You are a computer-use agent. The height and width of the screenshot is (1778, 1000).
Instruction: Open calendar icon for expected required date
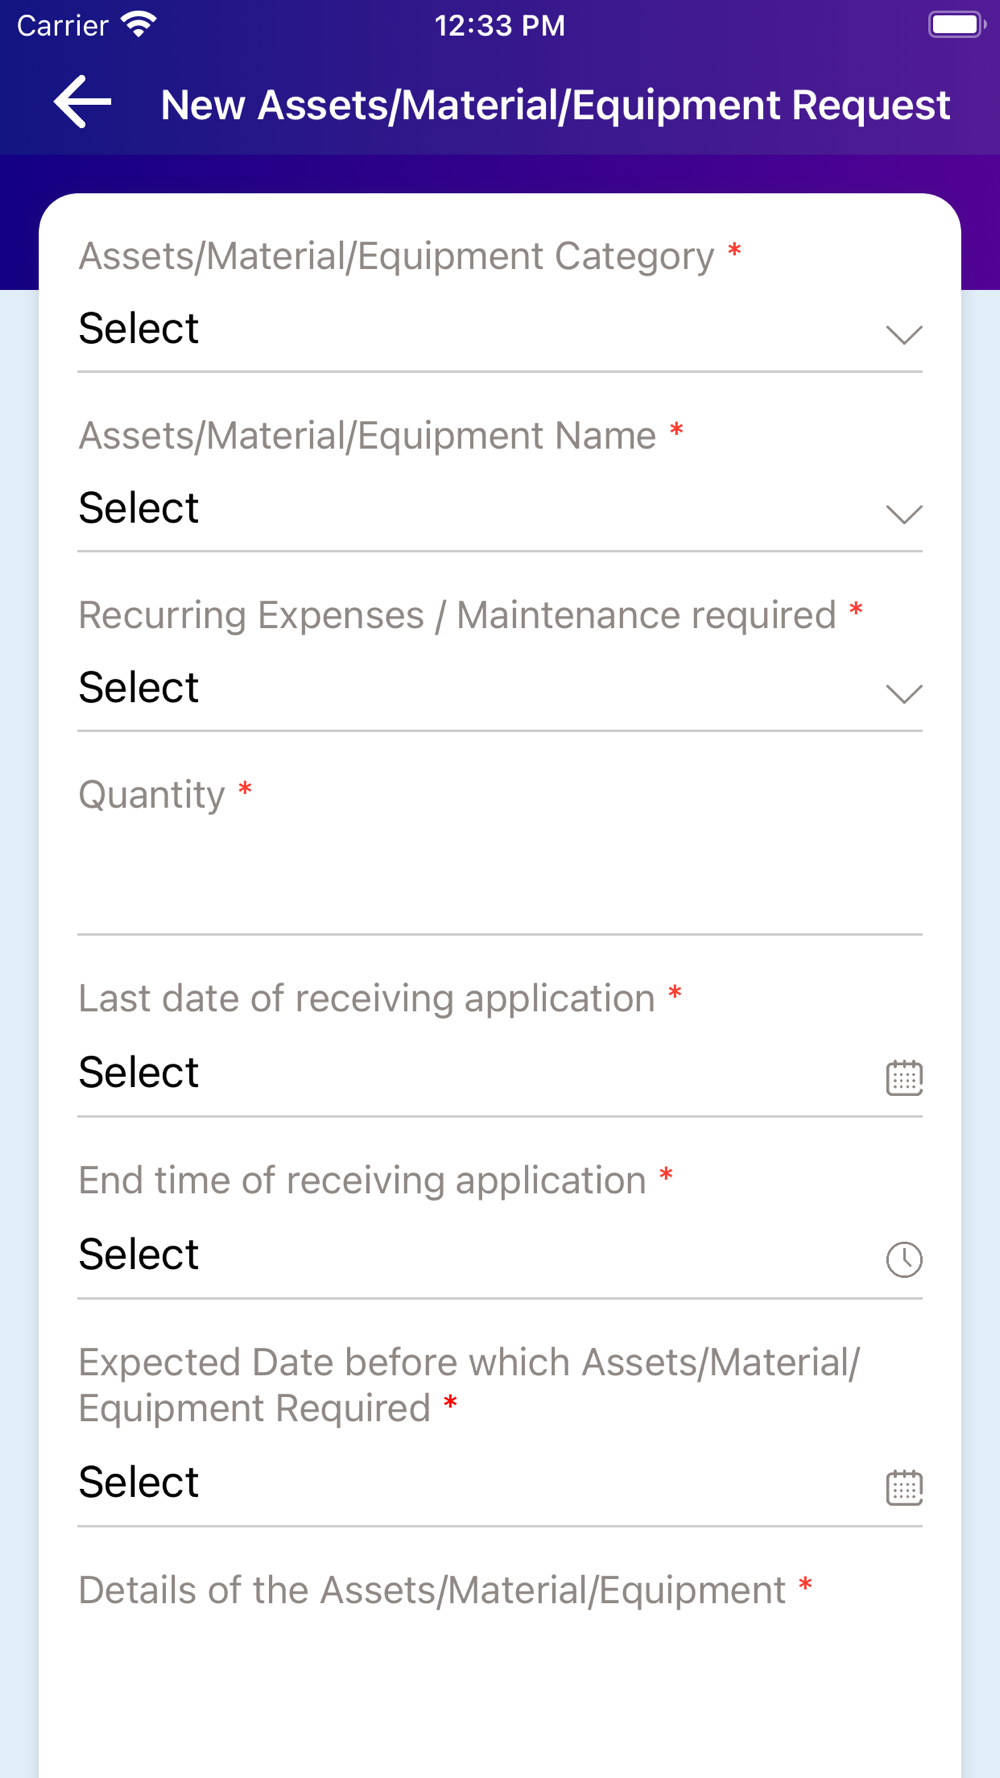click(x=904, y=1487)
